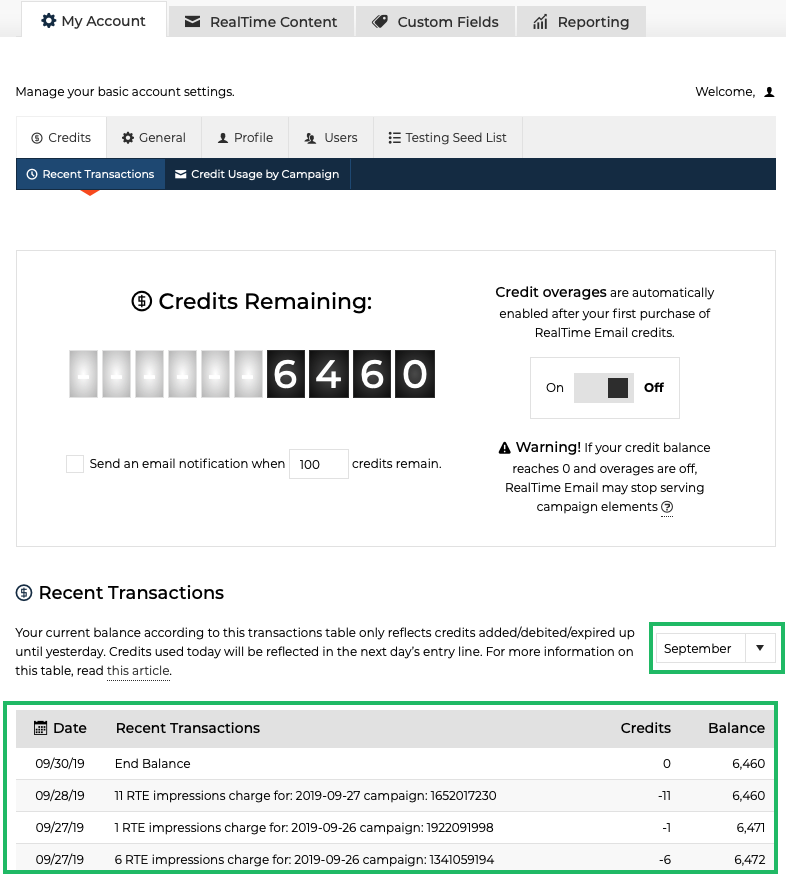Viewport: 786px width, 874px height.
Task: Click the credits threshold input field
Action: (x=318, y=464)
